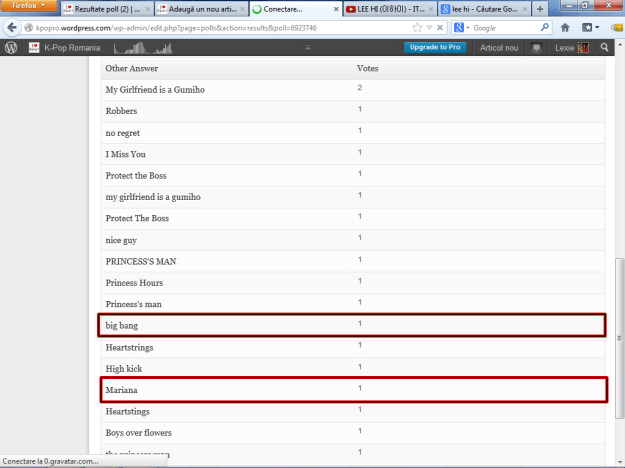Image resolution: width=625 pixels, height=468 pixels.
Task: Click the admin bar search magnifier
Action: 604,47
